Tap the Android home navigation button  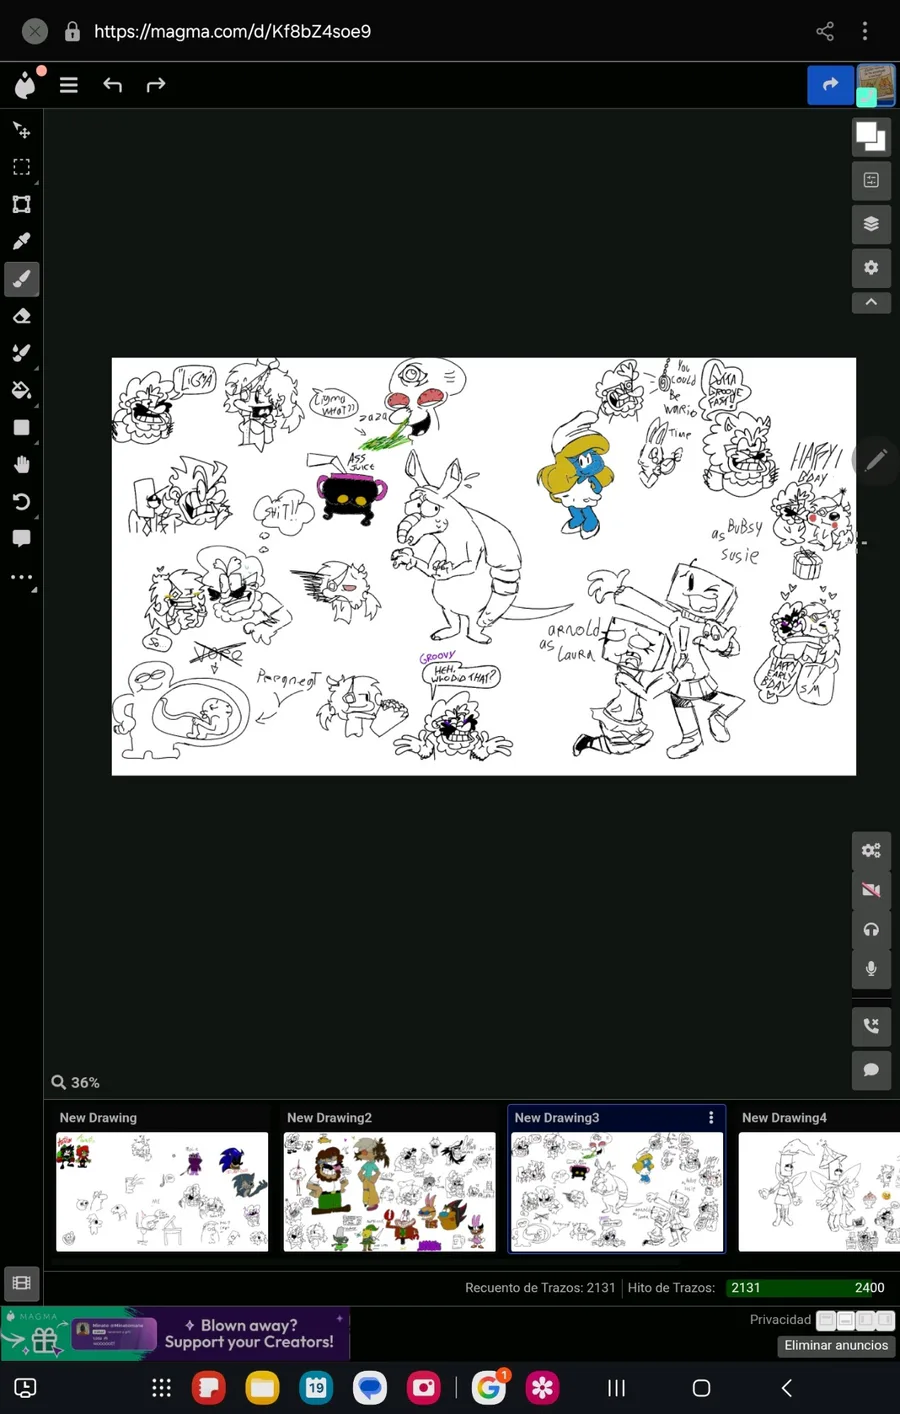click(702, 1388)
